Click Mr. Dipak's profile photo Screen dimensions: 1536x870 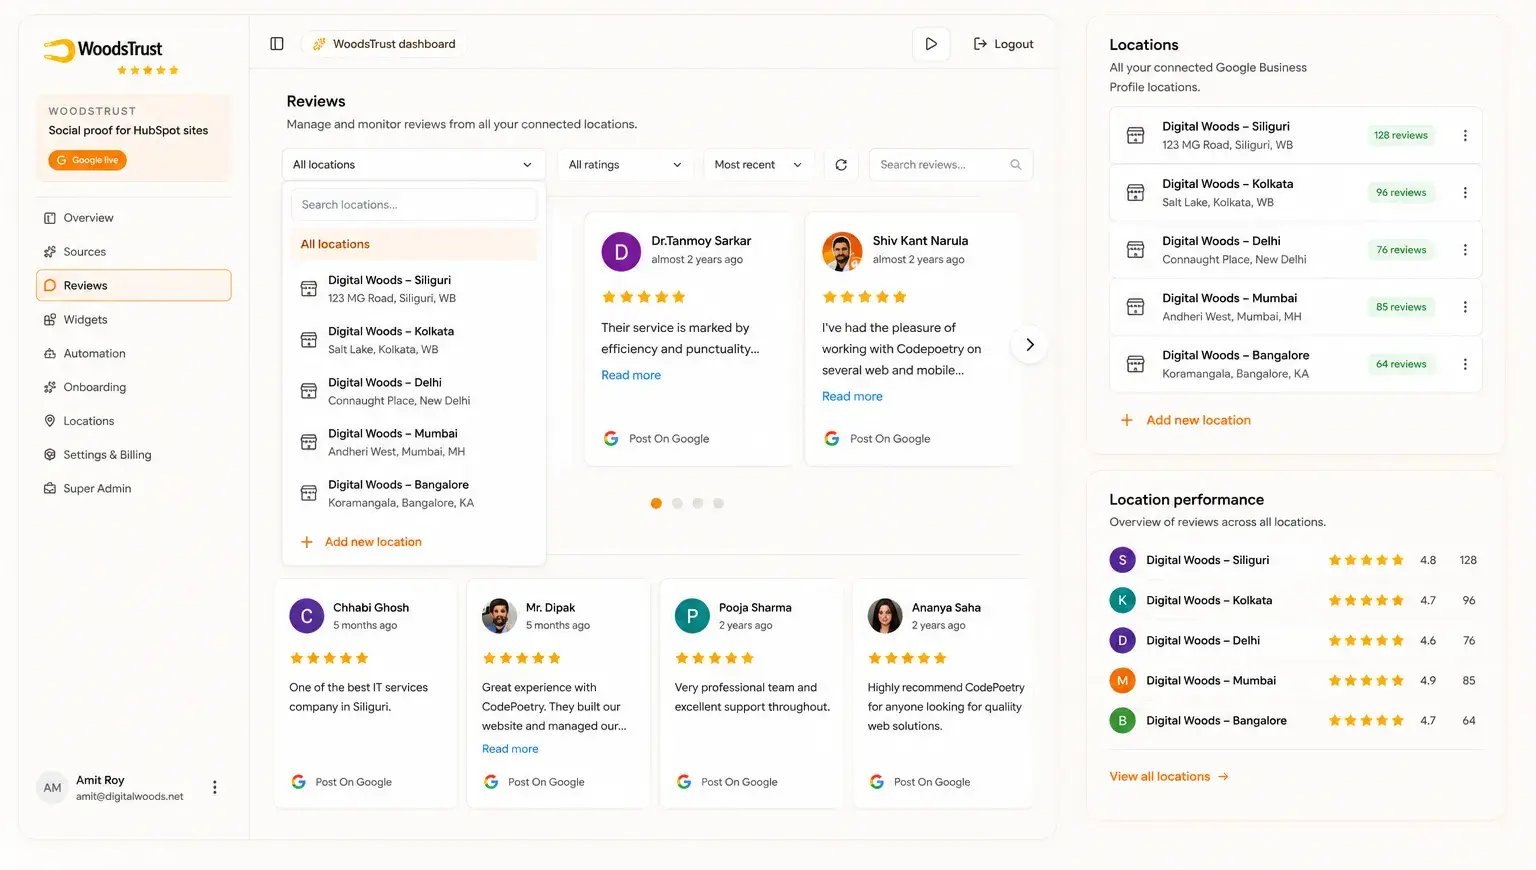[x=499, y=616]
